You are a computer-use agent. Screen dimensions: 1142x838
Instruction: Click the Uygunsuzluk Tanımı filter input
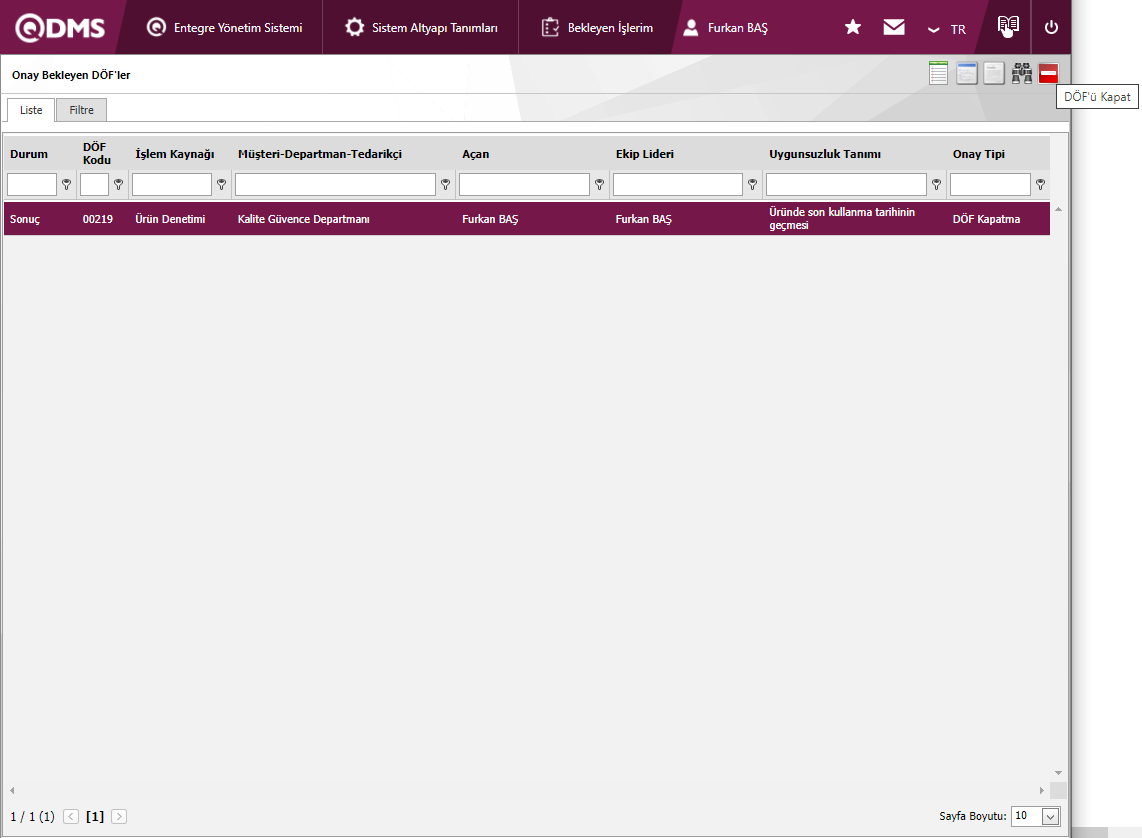(846, 184)
